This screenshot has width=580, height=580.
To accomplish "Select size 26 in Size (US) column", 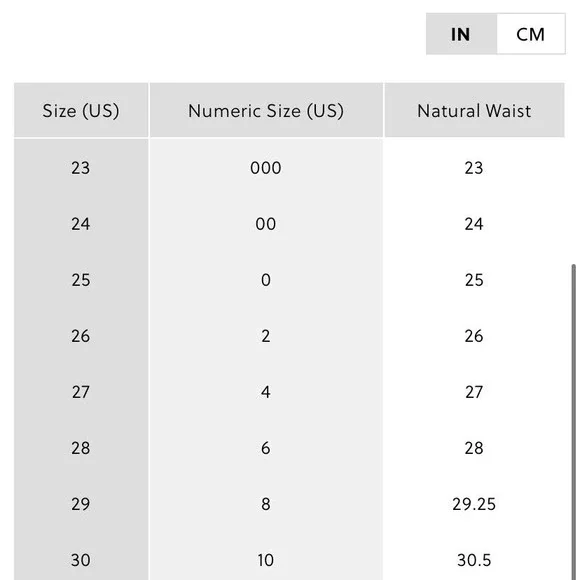I will point(81,336).
